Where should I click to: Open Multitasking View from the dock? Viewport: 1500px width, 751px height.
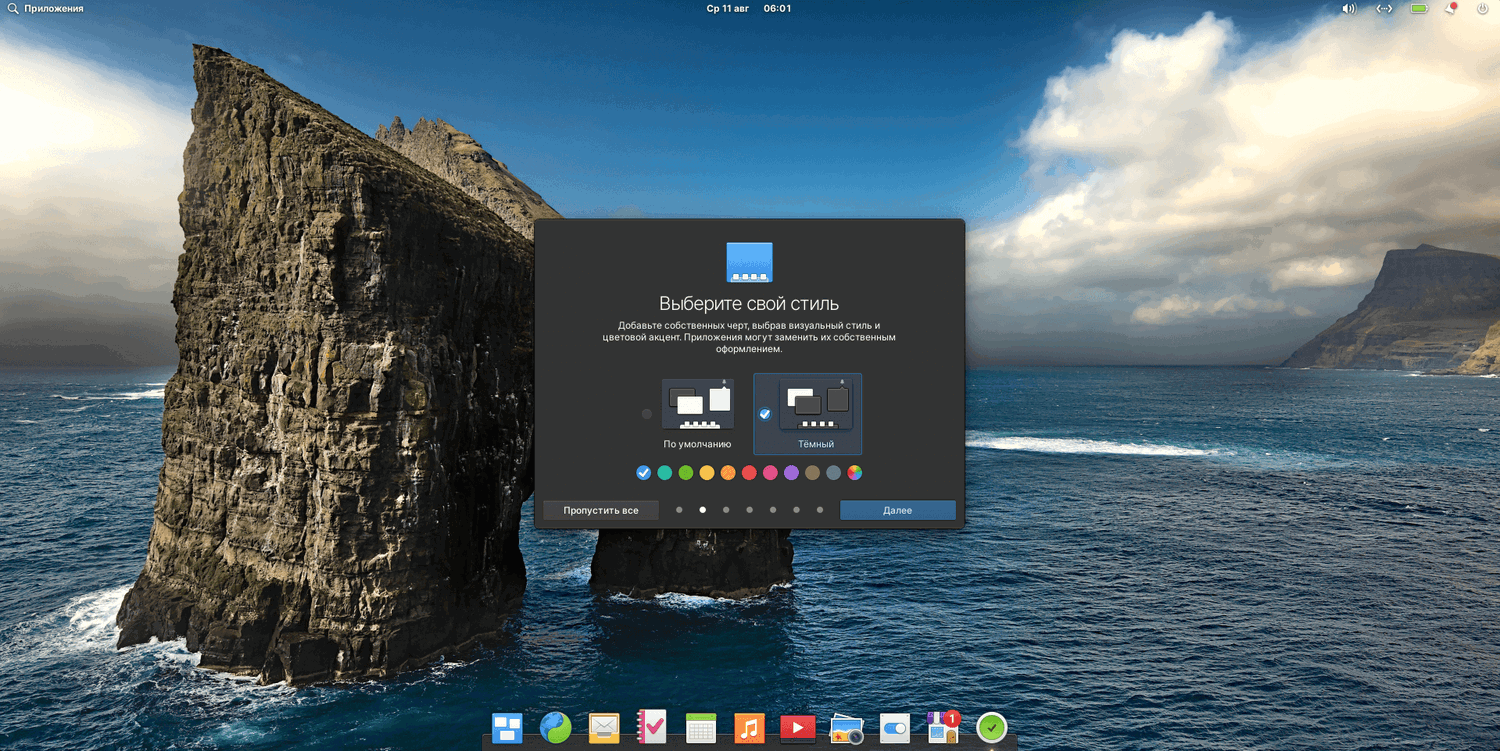(x=507, y=728)
